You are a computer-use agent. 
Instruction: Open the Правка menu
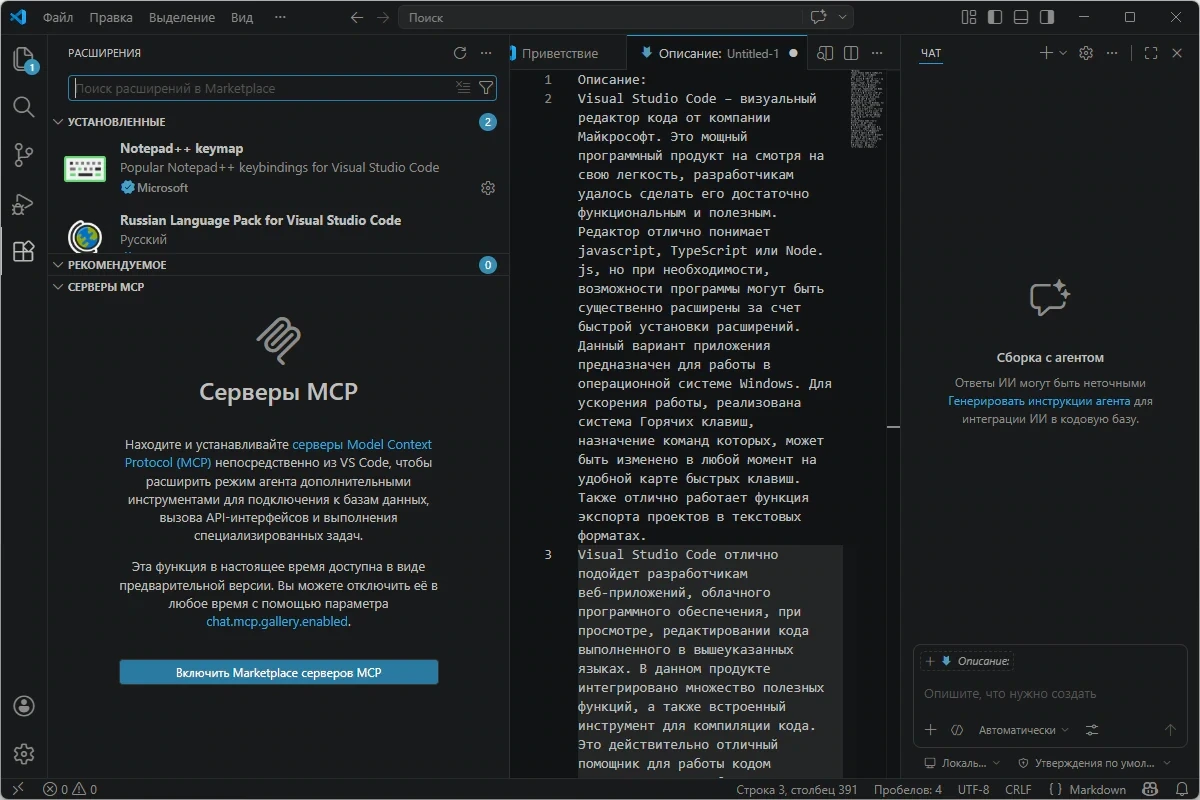click(x=111, y=17)
